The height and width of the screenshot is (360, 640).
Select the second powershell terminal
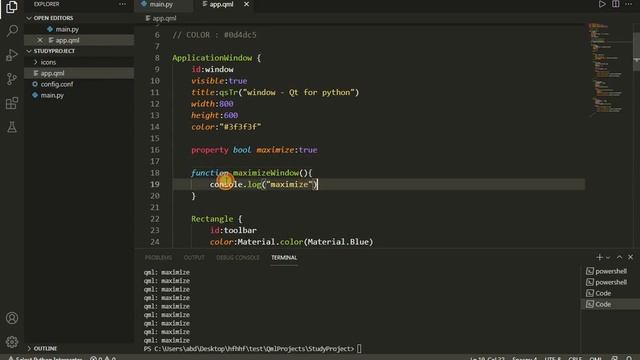(610, 282)
